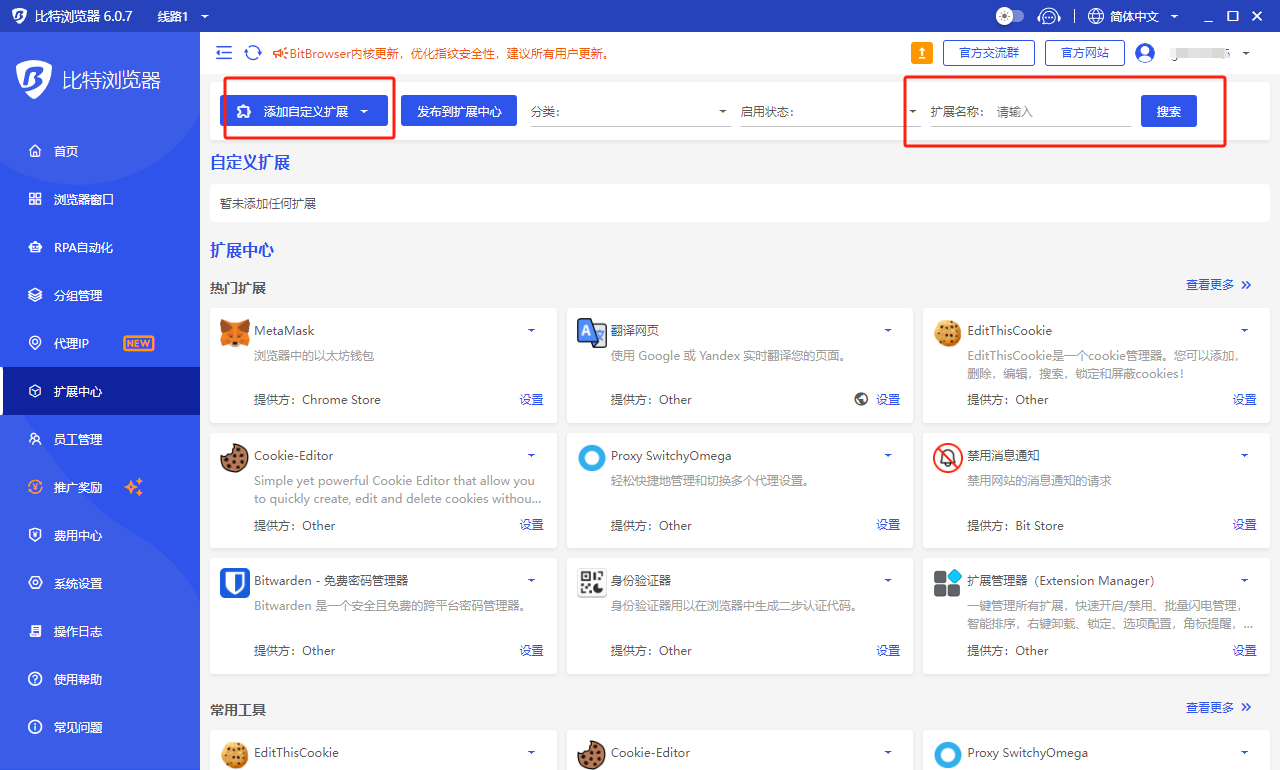This screenshot has height=770, width=1280.
Task: Click the Cookie-Editor cookie icon in 热门扩展
Action: pos(234,458)
